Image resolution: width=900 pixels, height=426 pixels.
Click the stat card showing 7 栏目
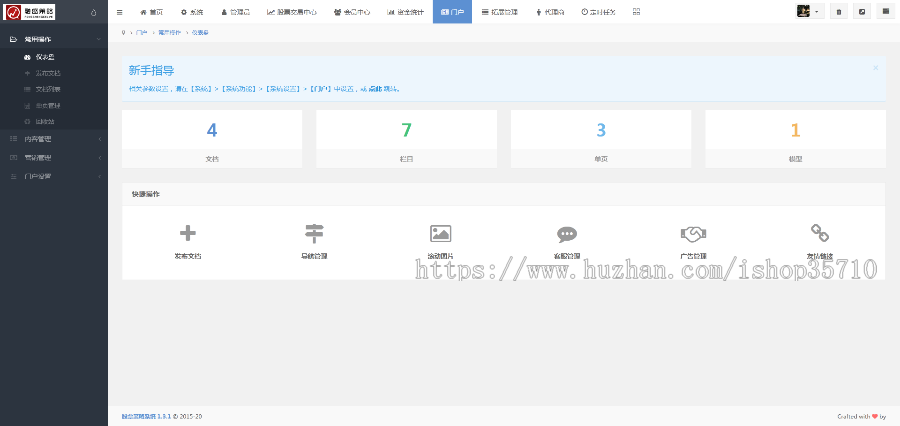(406, 139)
